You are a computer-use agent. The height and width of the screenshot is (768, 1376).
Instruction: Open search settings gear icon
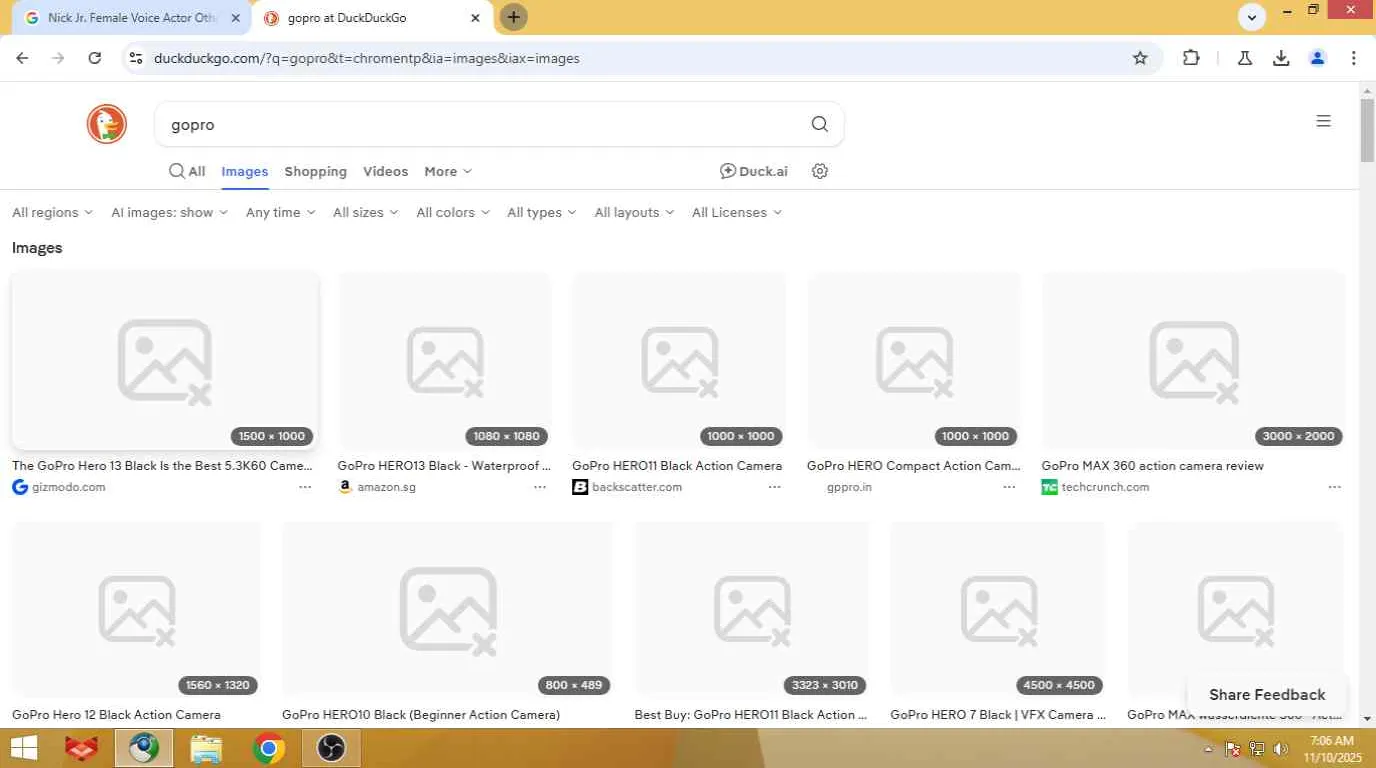[820, 171]
